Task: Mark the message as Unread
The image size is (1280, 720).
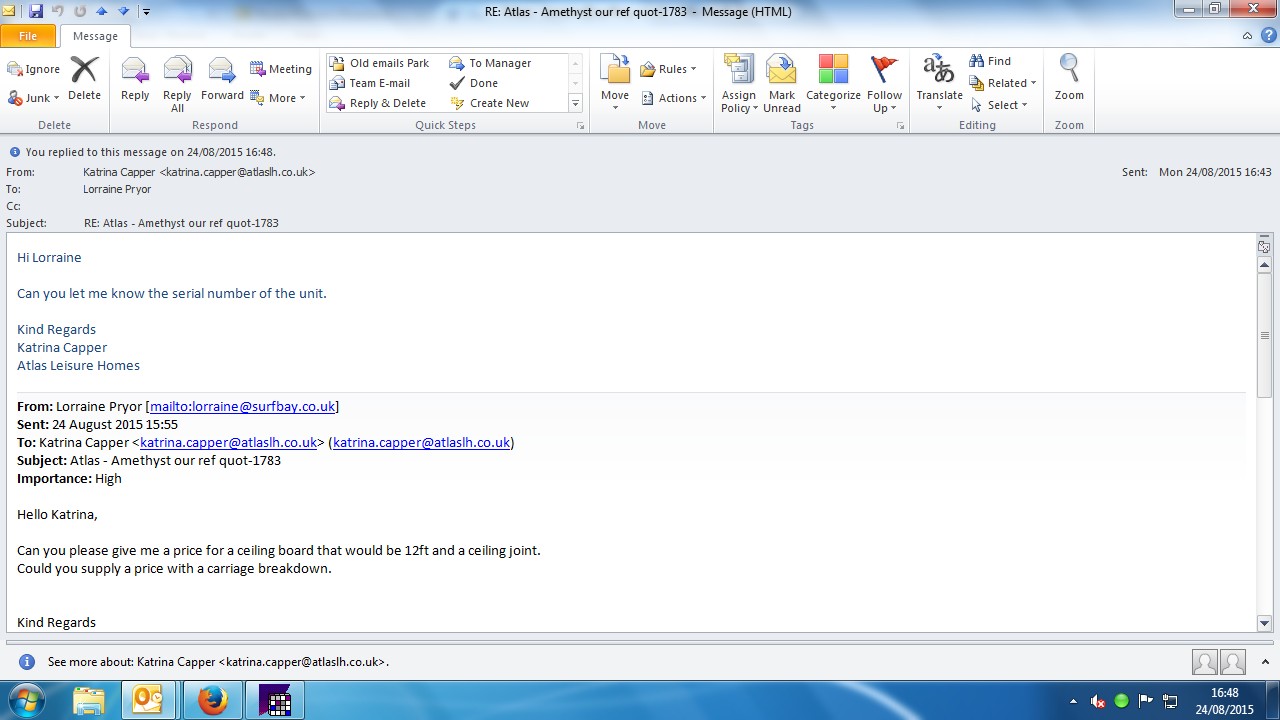Action: 781,84
